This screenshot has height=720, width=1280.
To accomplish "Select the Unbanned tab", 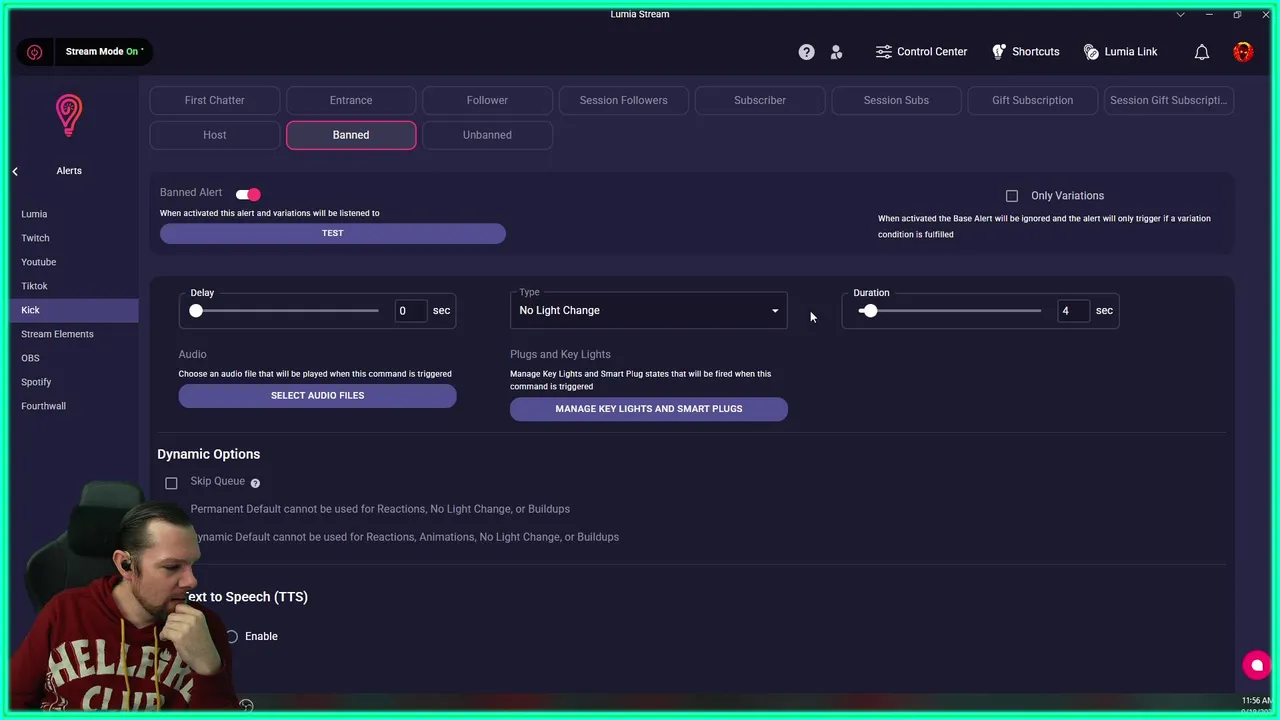I will pyautogui.click(x=487, y=135).
